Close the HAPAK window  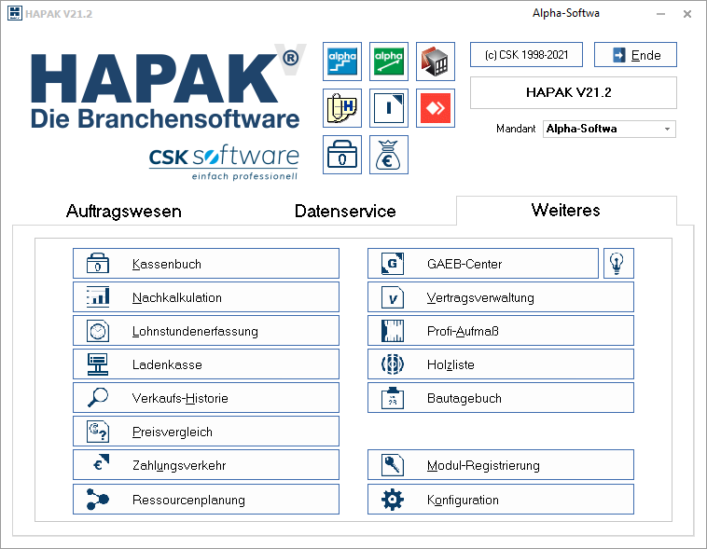coord(687,14)
